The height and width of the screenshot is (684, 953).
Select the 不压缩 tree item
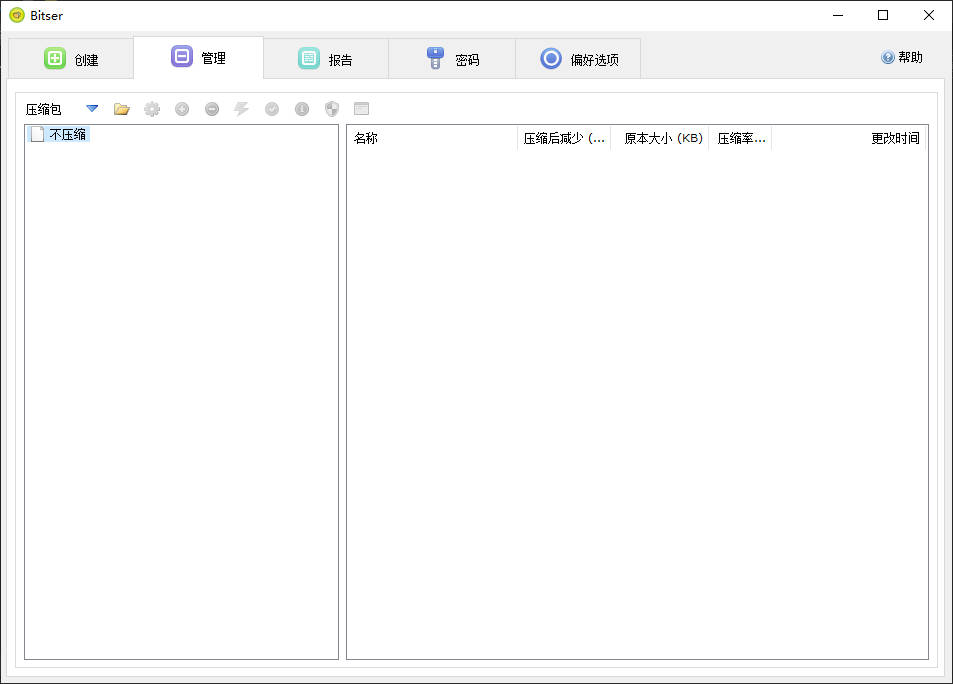click(x=66, y=135)
